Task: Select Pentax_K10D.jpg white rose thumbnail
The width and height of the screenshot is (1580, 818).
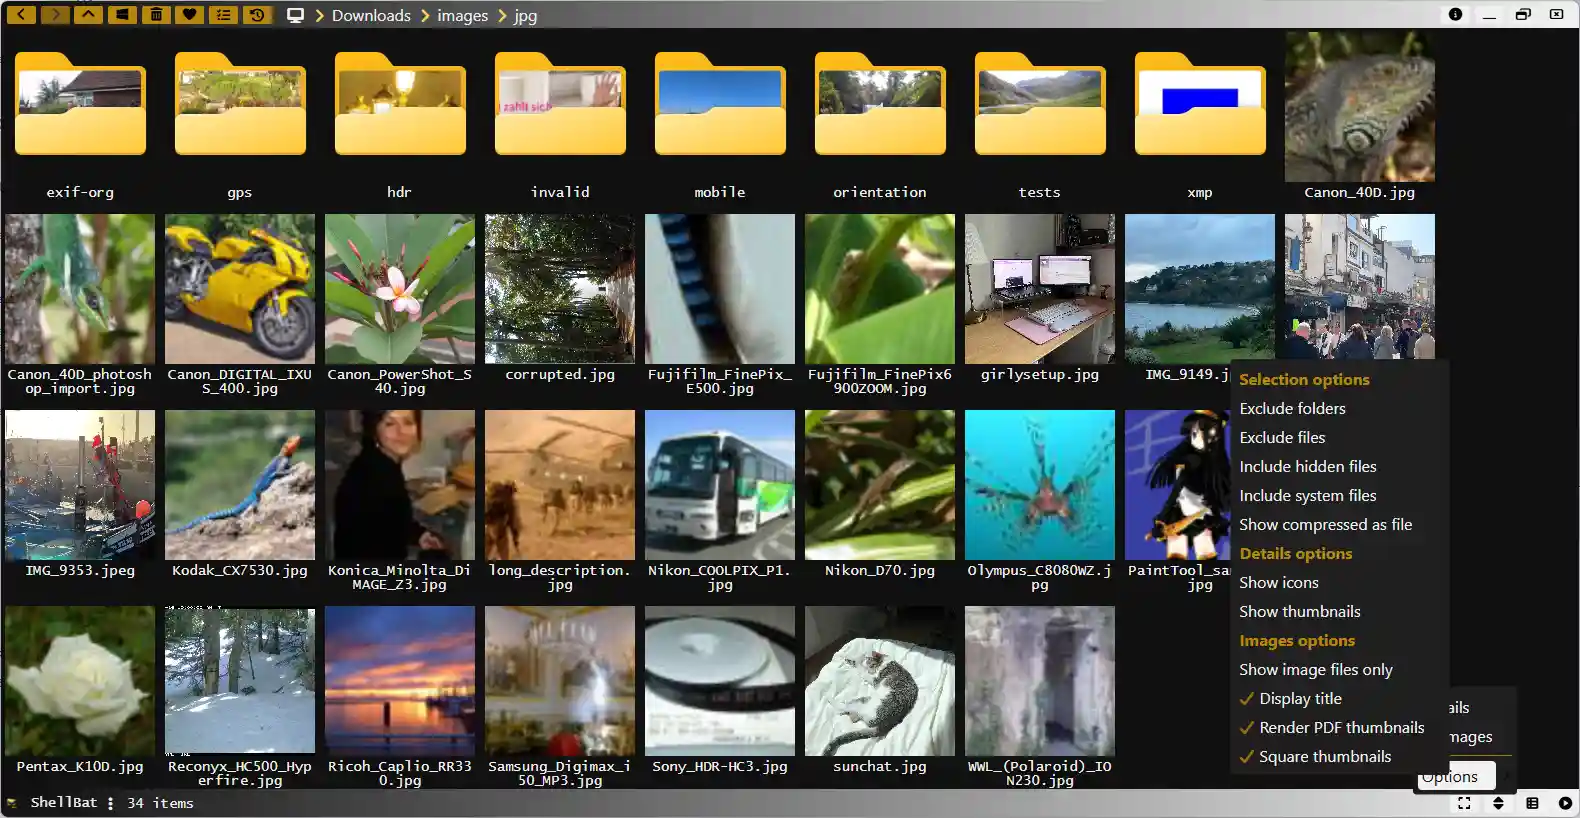Action: (x=80, y=681)
